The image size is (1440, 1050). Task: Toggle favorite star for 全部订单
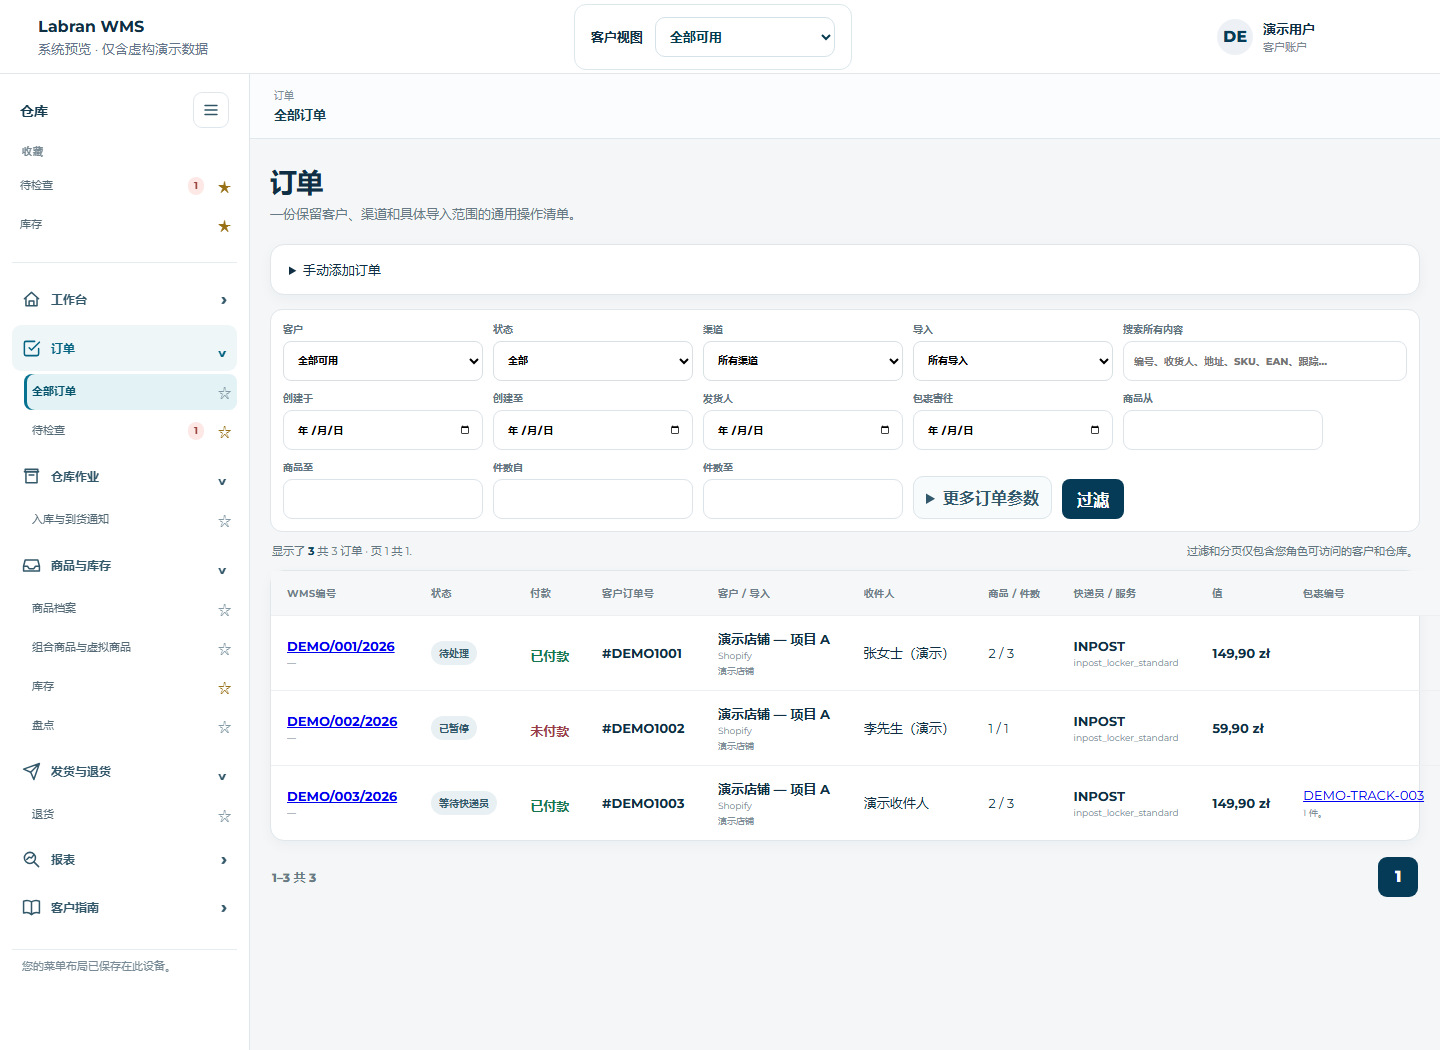225,393
